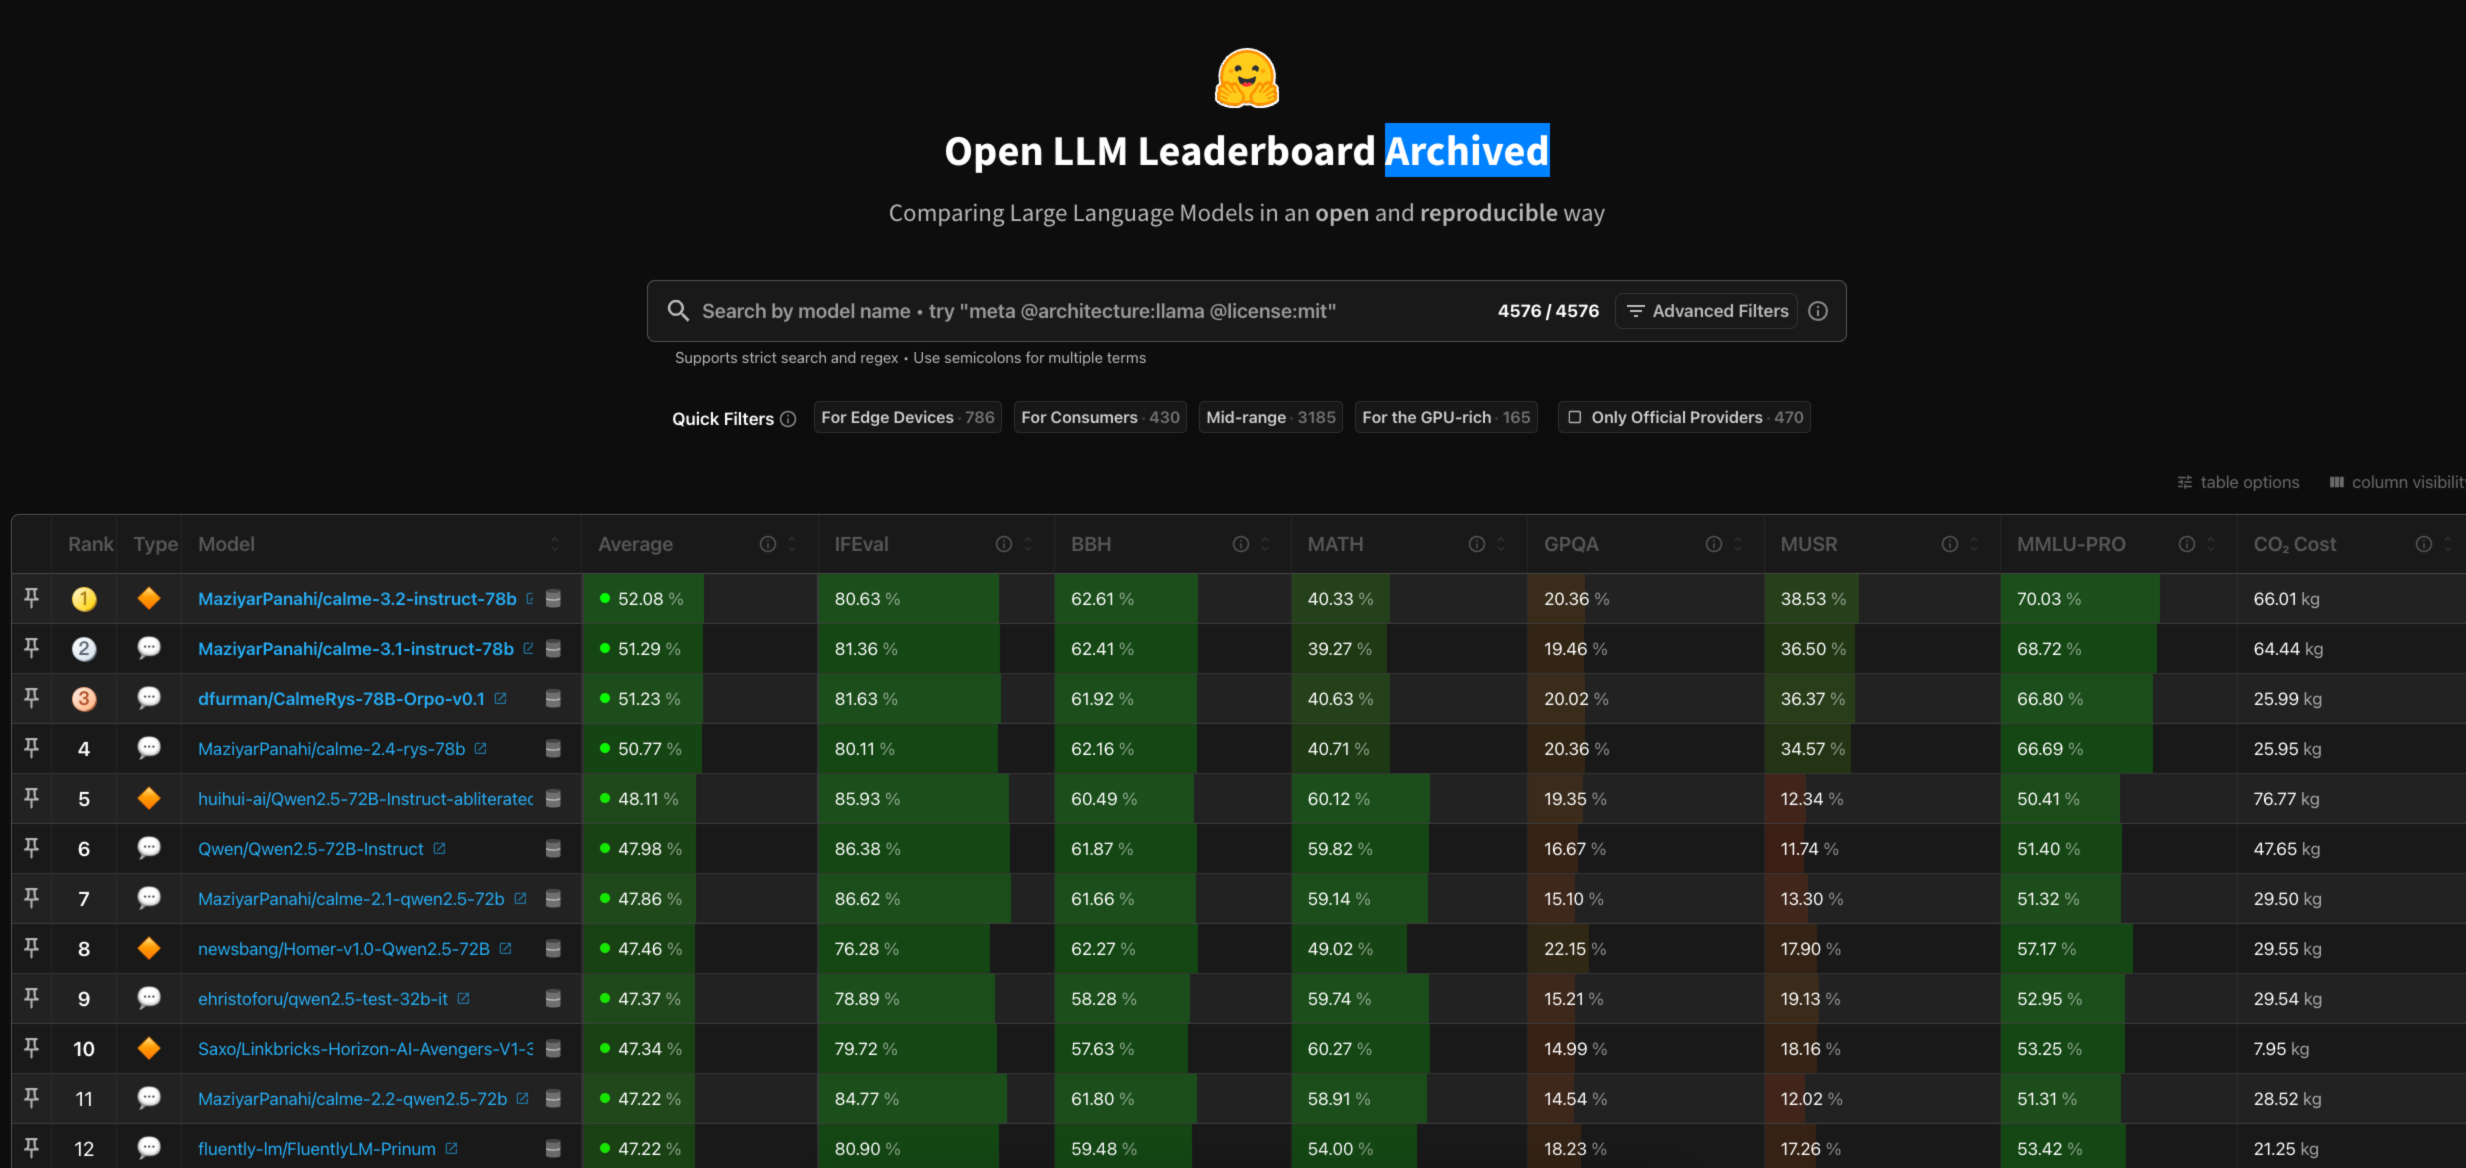This screenshot has width=2466, height=1168.
Task: Click database icon on CalmeRys-78B-Orpo row
Action: pos(553,699)
